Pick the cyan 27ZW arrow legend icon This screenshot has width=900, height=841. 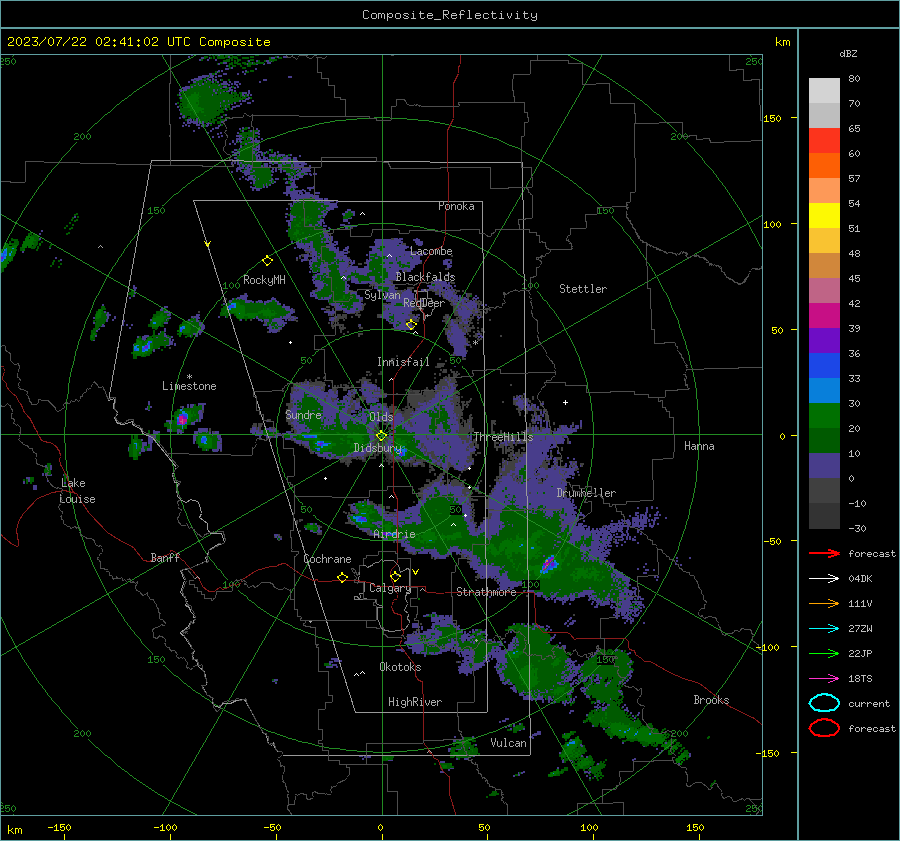point(824,629)
